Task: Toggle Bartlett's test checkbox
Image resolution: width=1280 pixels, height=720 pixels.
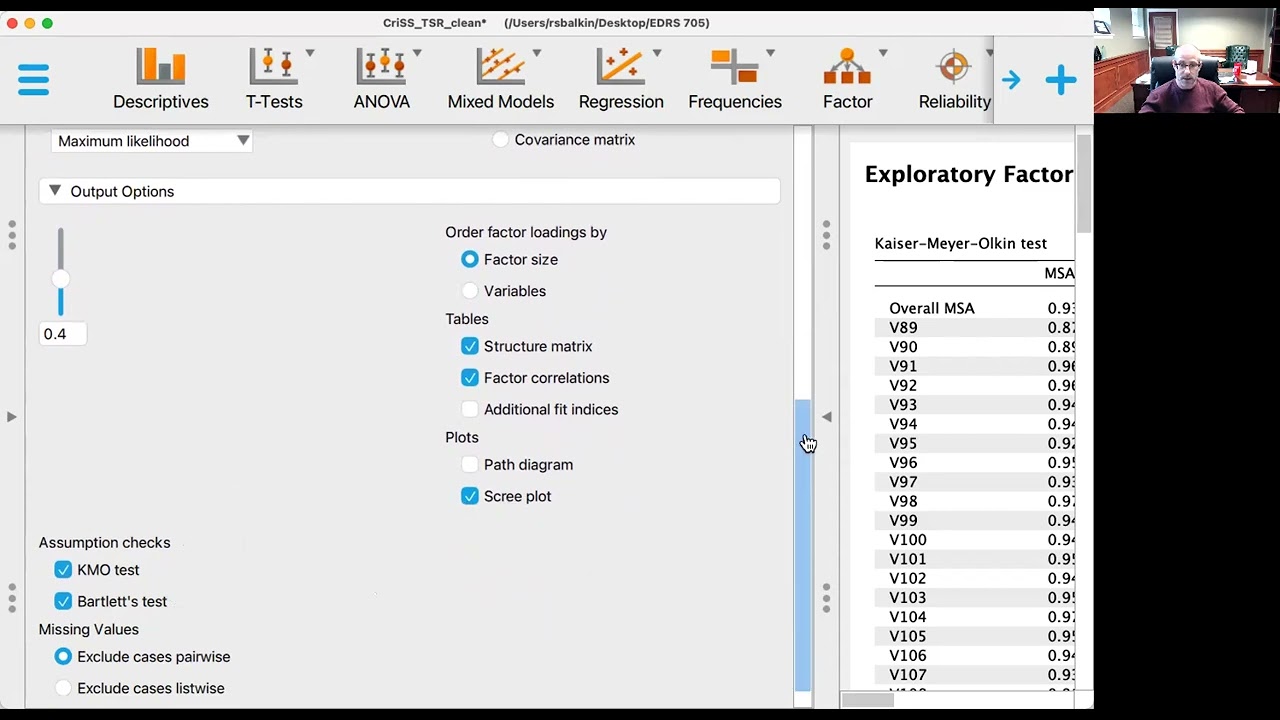Action: click(63, 601)
